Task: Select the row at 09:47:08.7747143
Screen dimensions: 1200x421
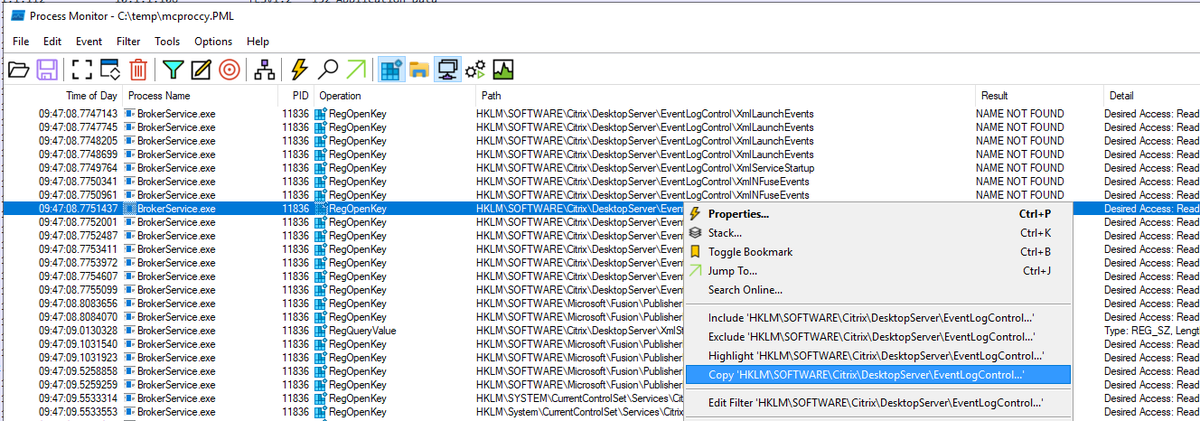Action: point(600,114)
